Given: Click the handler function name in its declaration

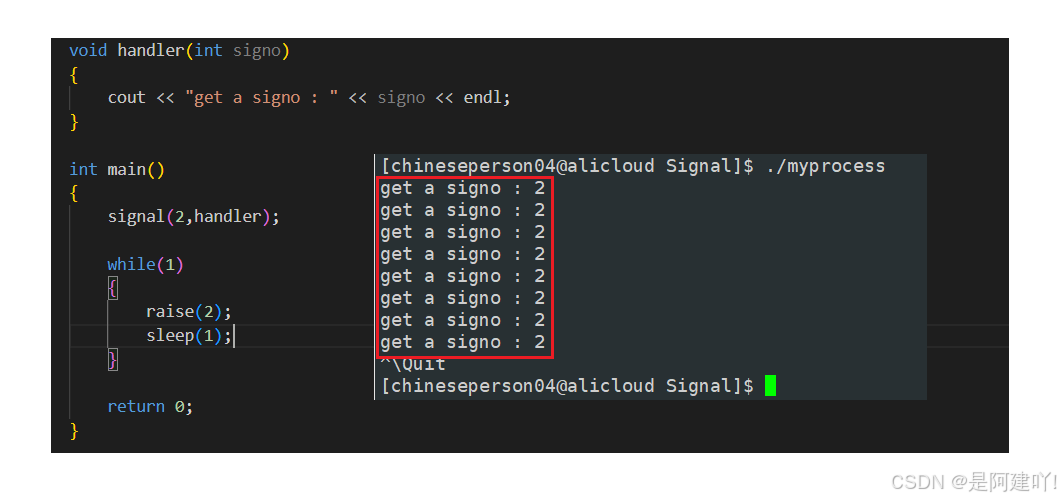Looking at the screenshot, I should (x=150, y=51).
